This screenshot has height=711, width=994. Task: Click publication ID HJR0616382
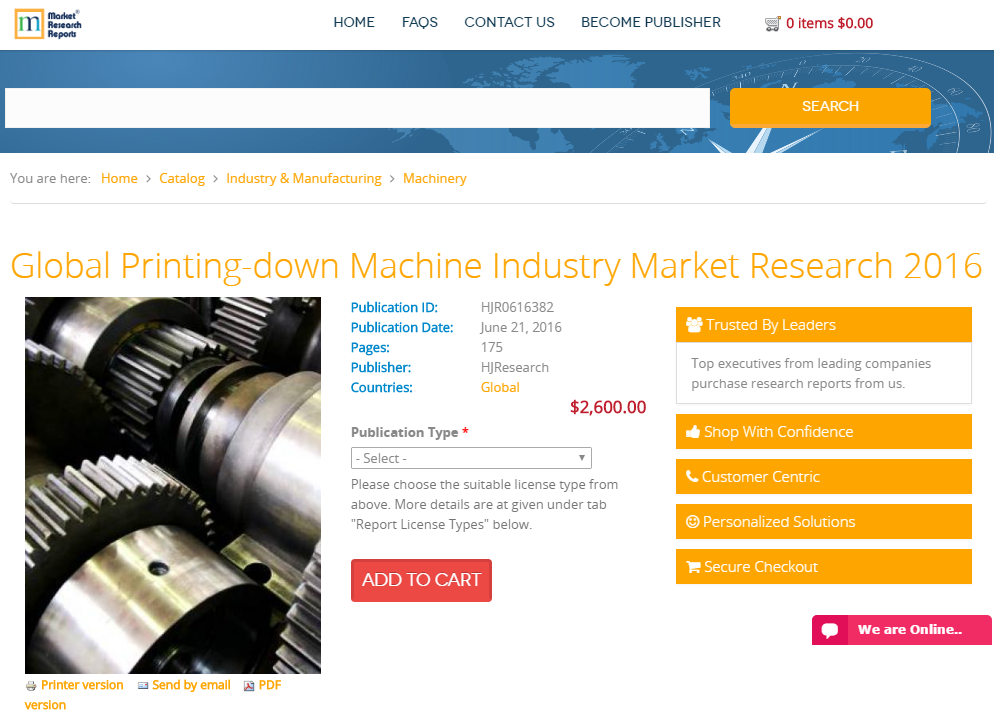(517, 307)
